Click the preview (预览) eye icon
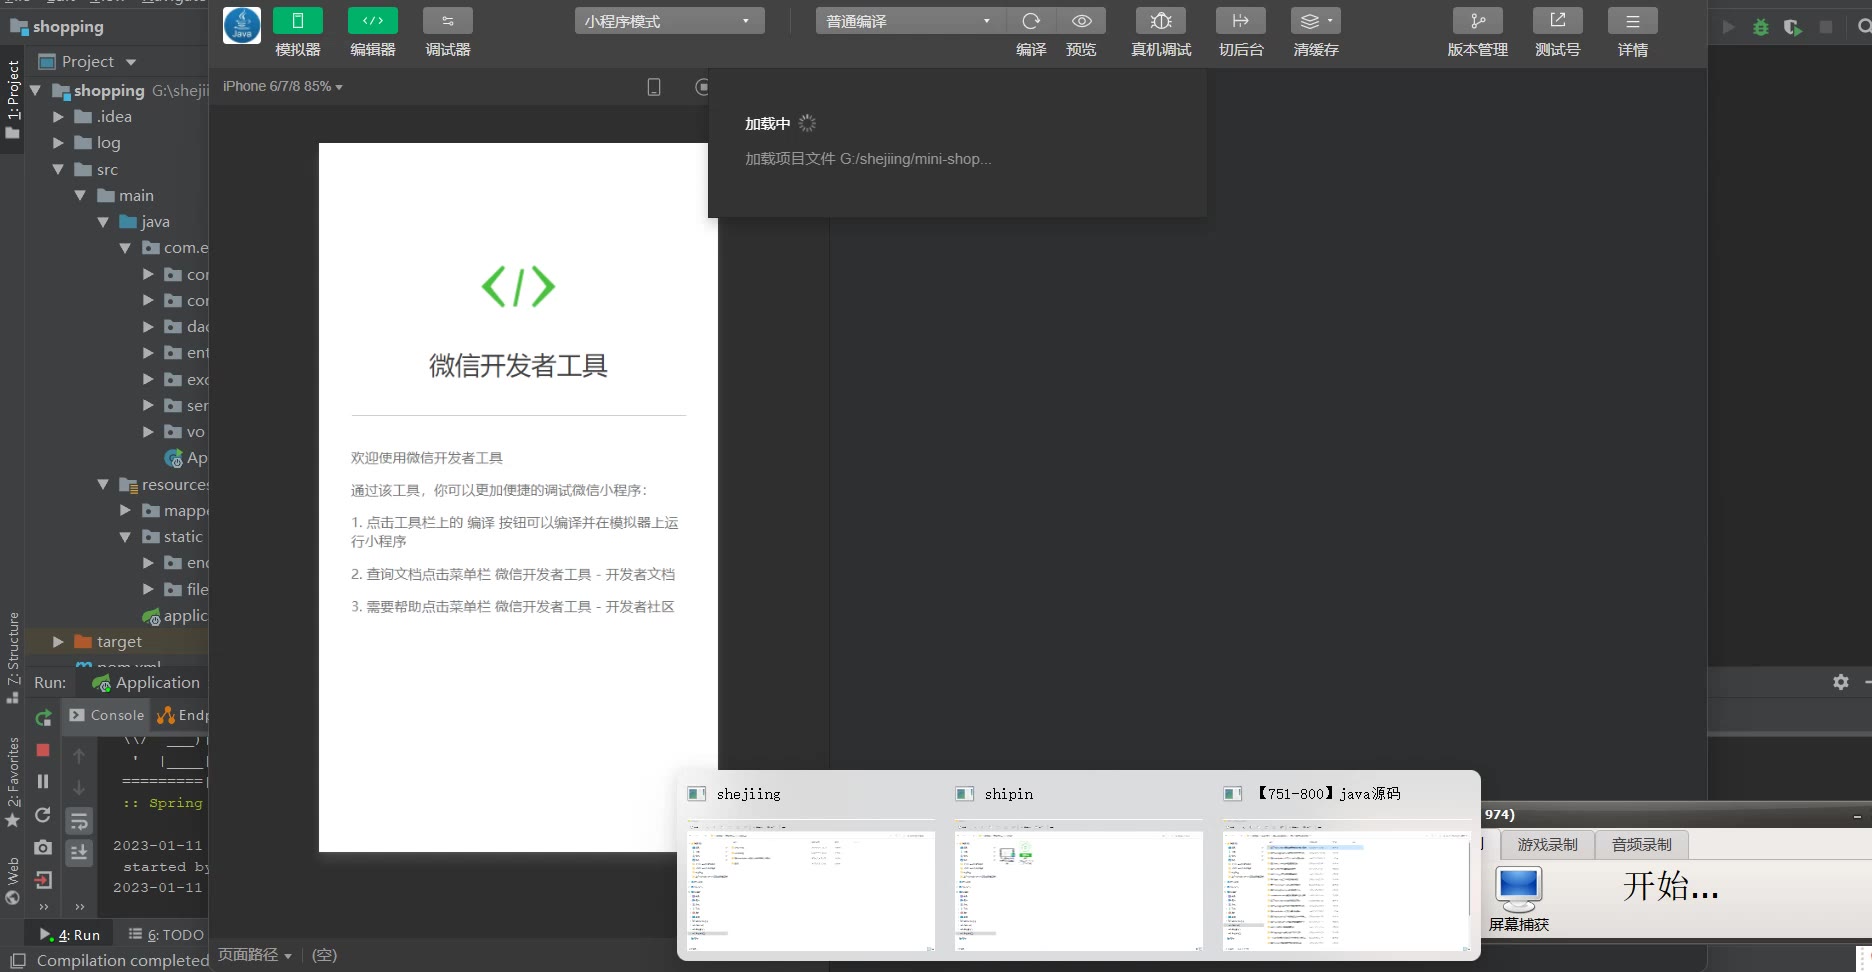This screenshot has width=1872, height=972. pos(1081,21)
